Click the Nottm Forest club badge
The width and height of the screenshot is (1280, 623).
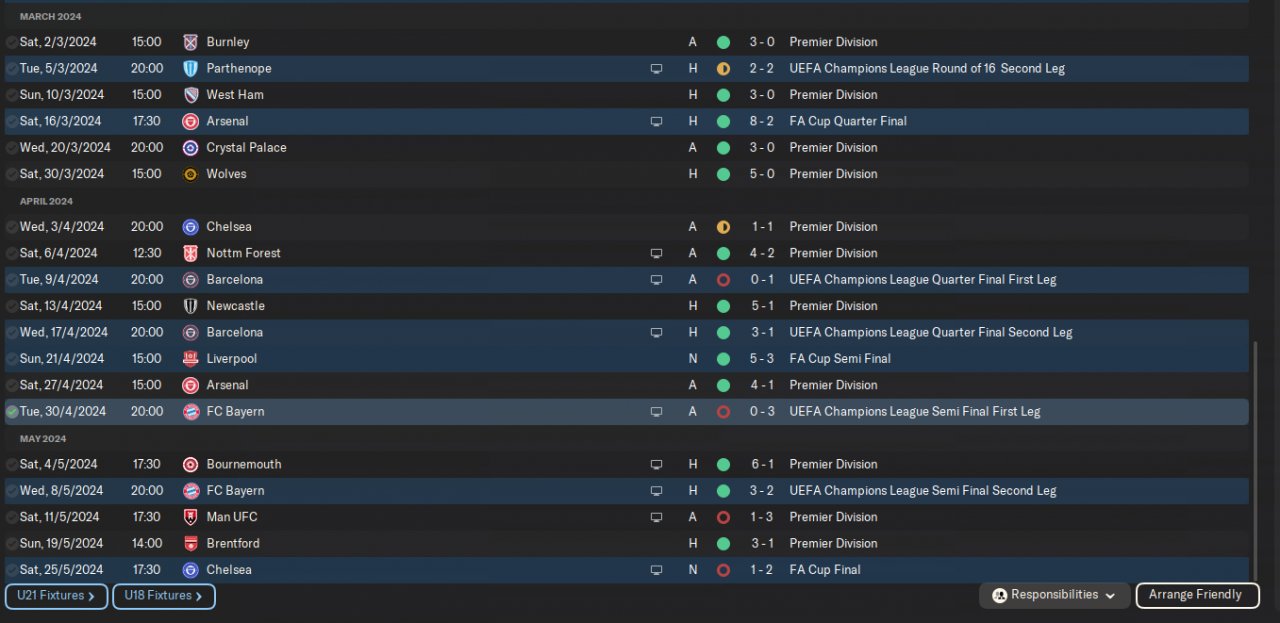coord(191,253)
